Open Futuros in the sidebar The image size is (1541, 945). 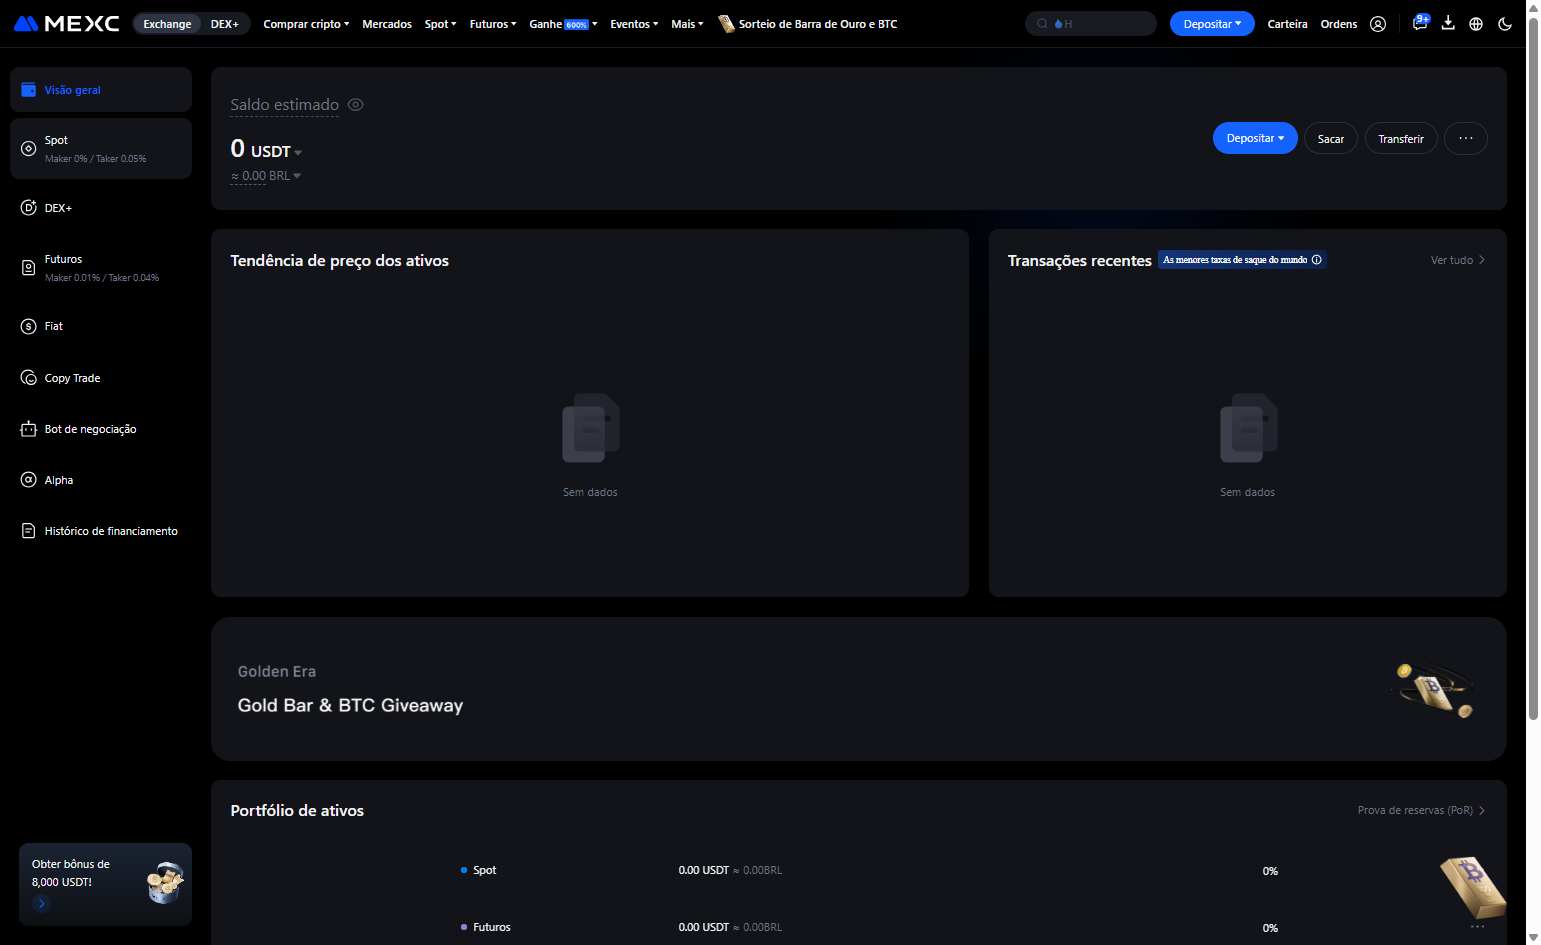pyautogui.click(x=101, y=268)
